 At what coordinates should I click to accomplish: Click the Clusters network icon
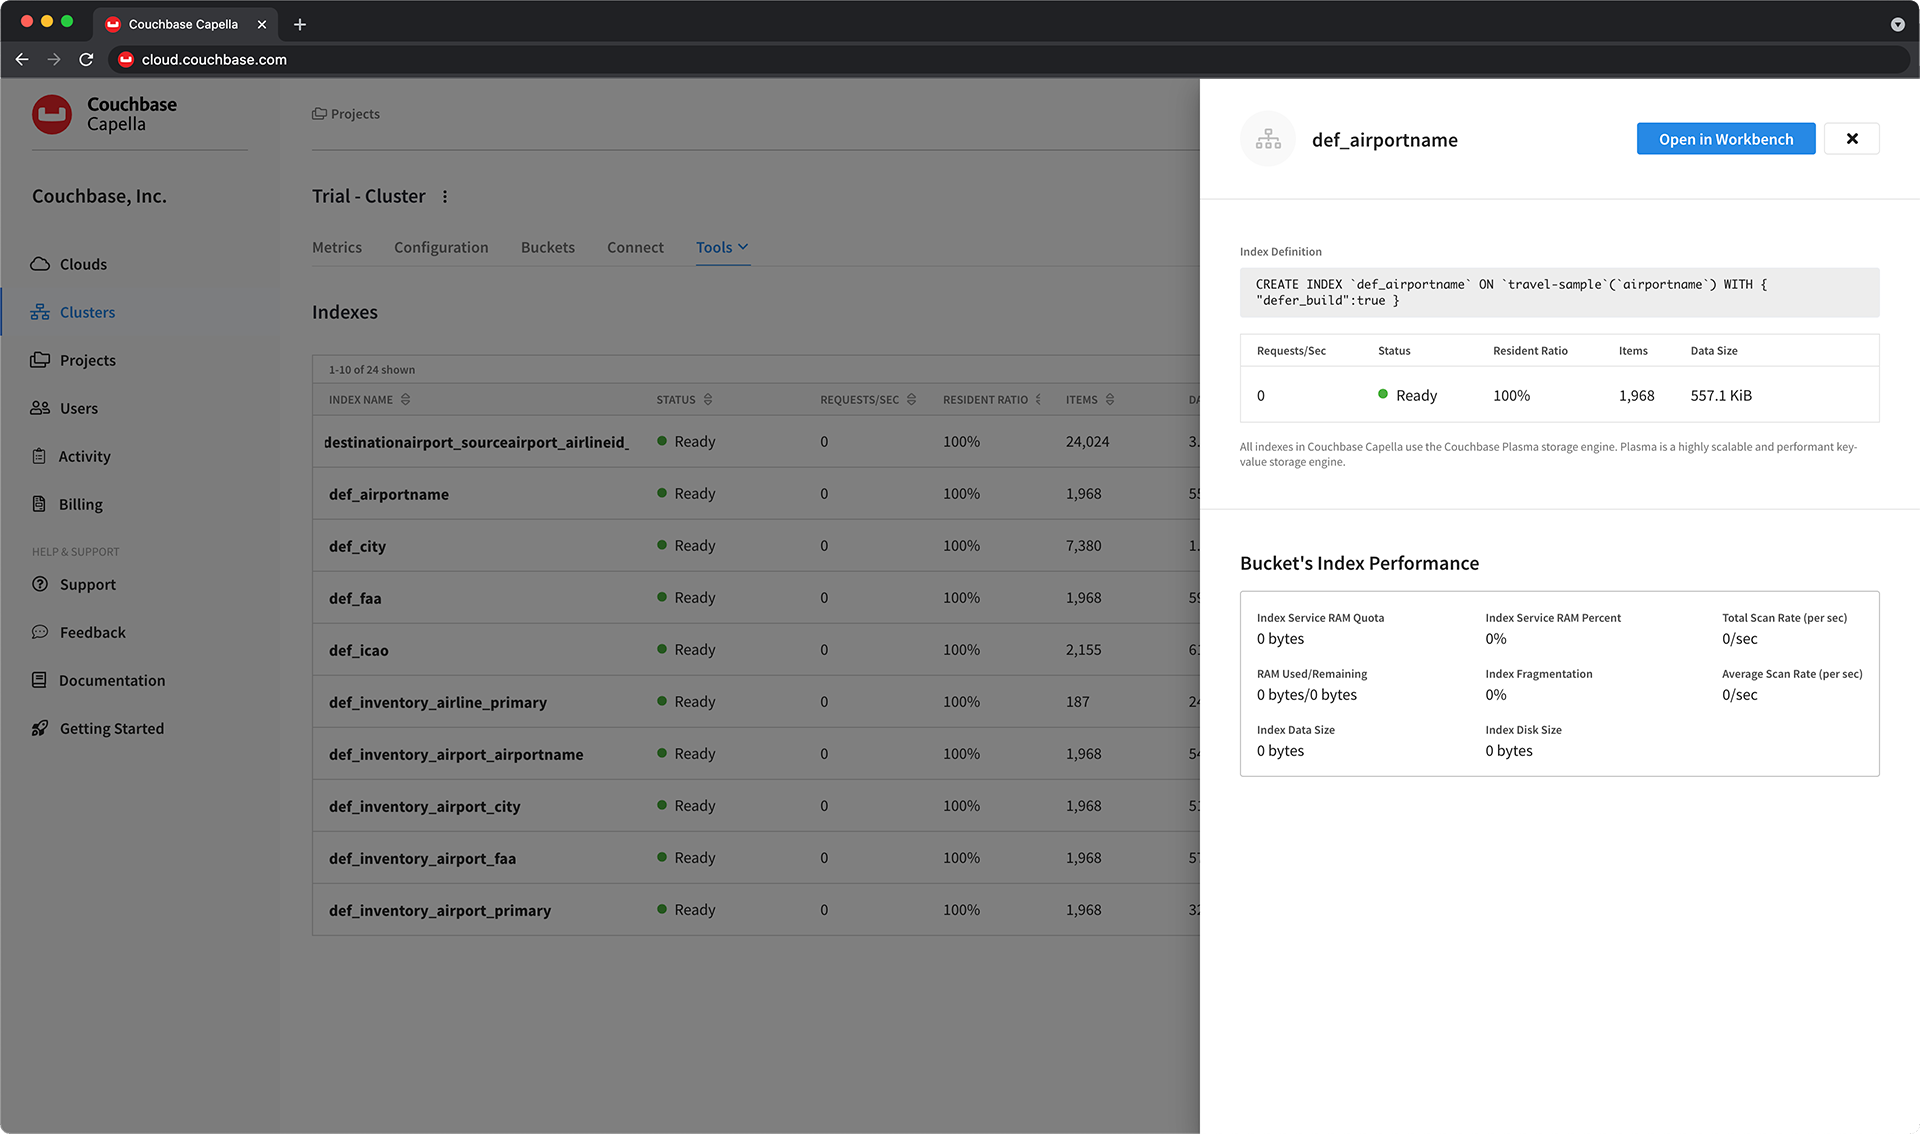40,312
